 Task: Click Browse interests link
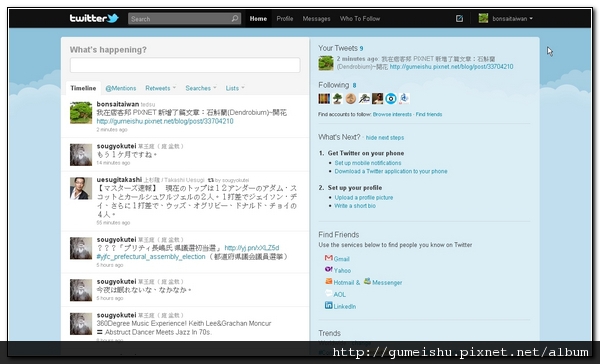tap(392, 114)
